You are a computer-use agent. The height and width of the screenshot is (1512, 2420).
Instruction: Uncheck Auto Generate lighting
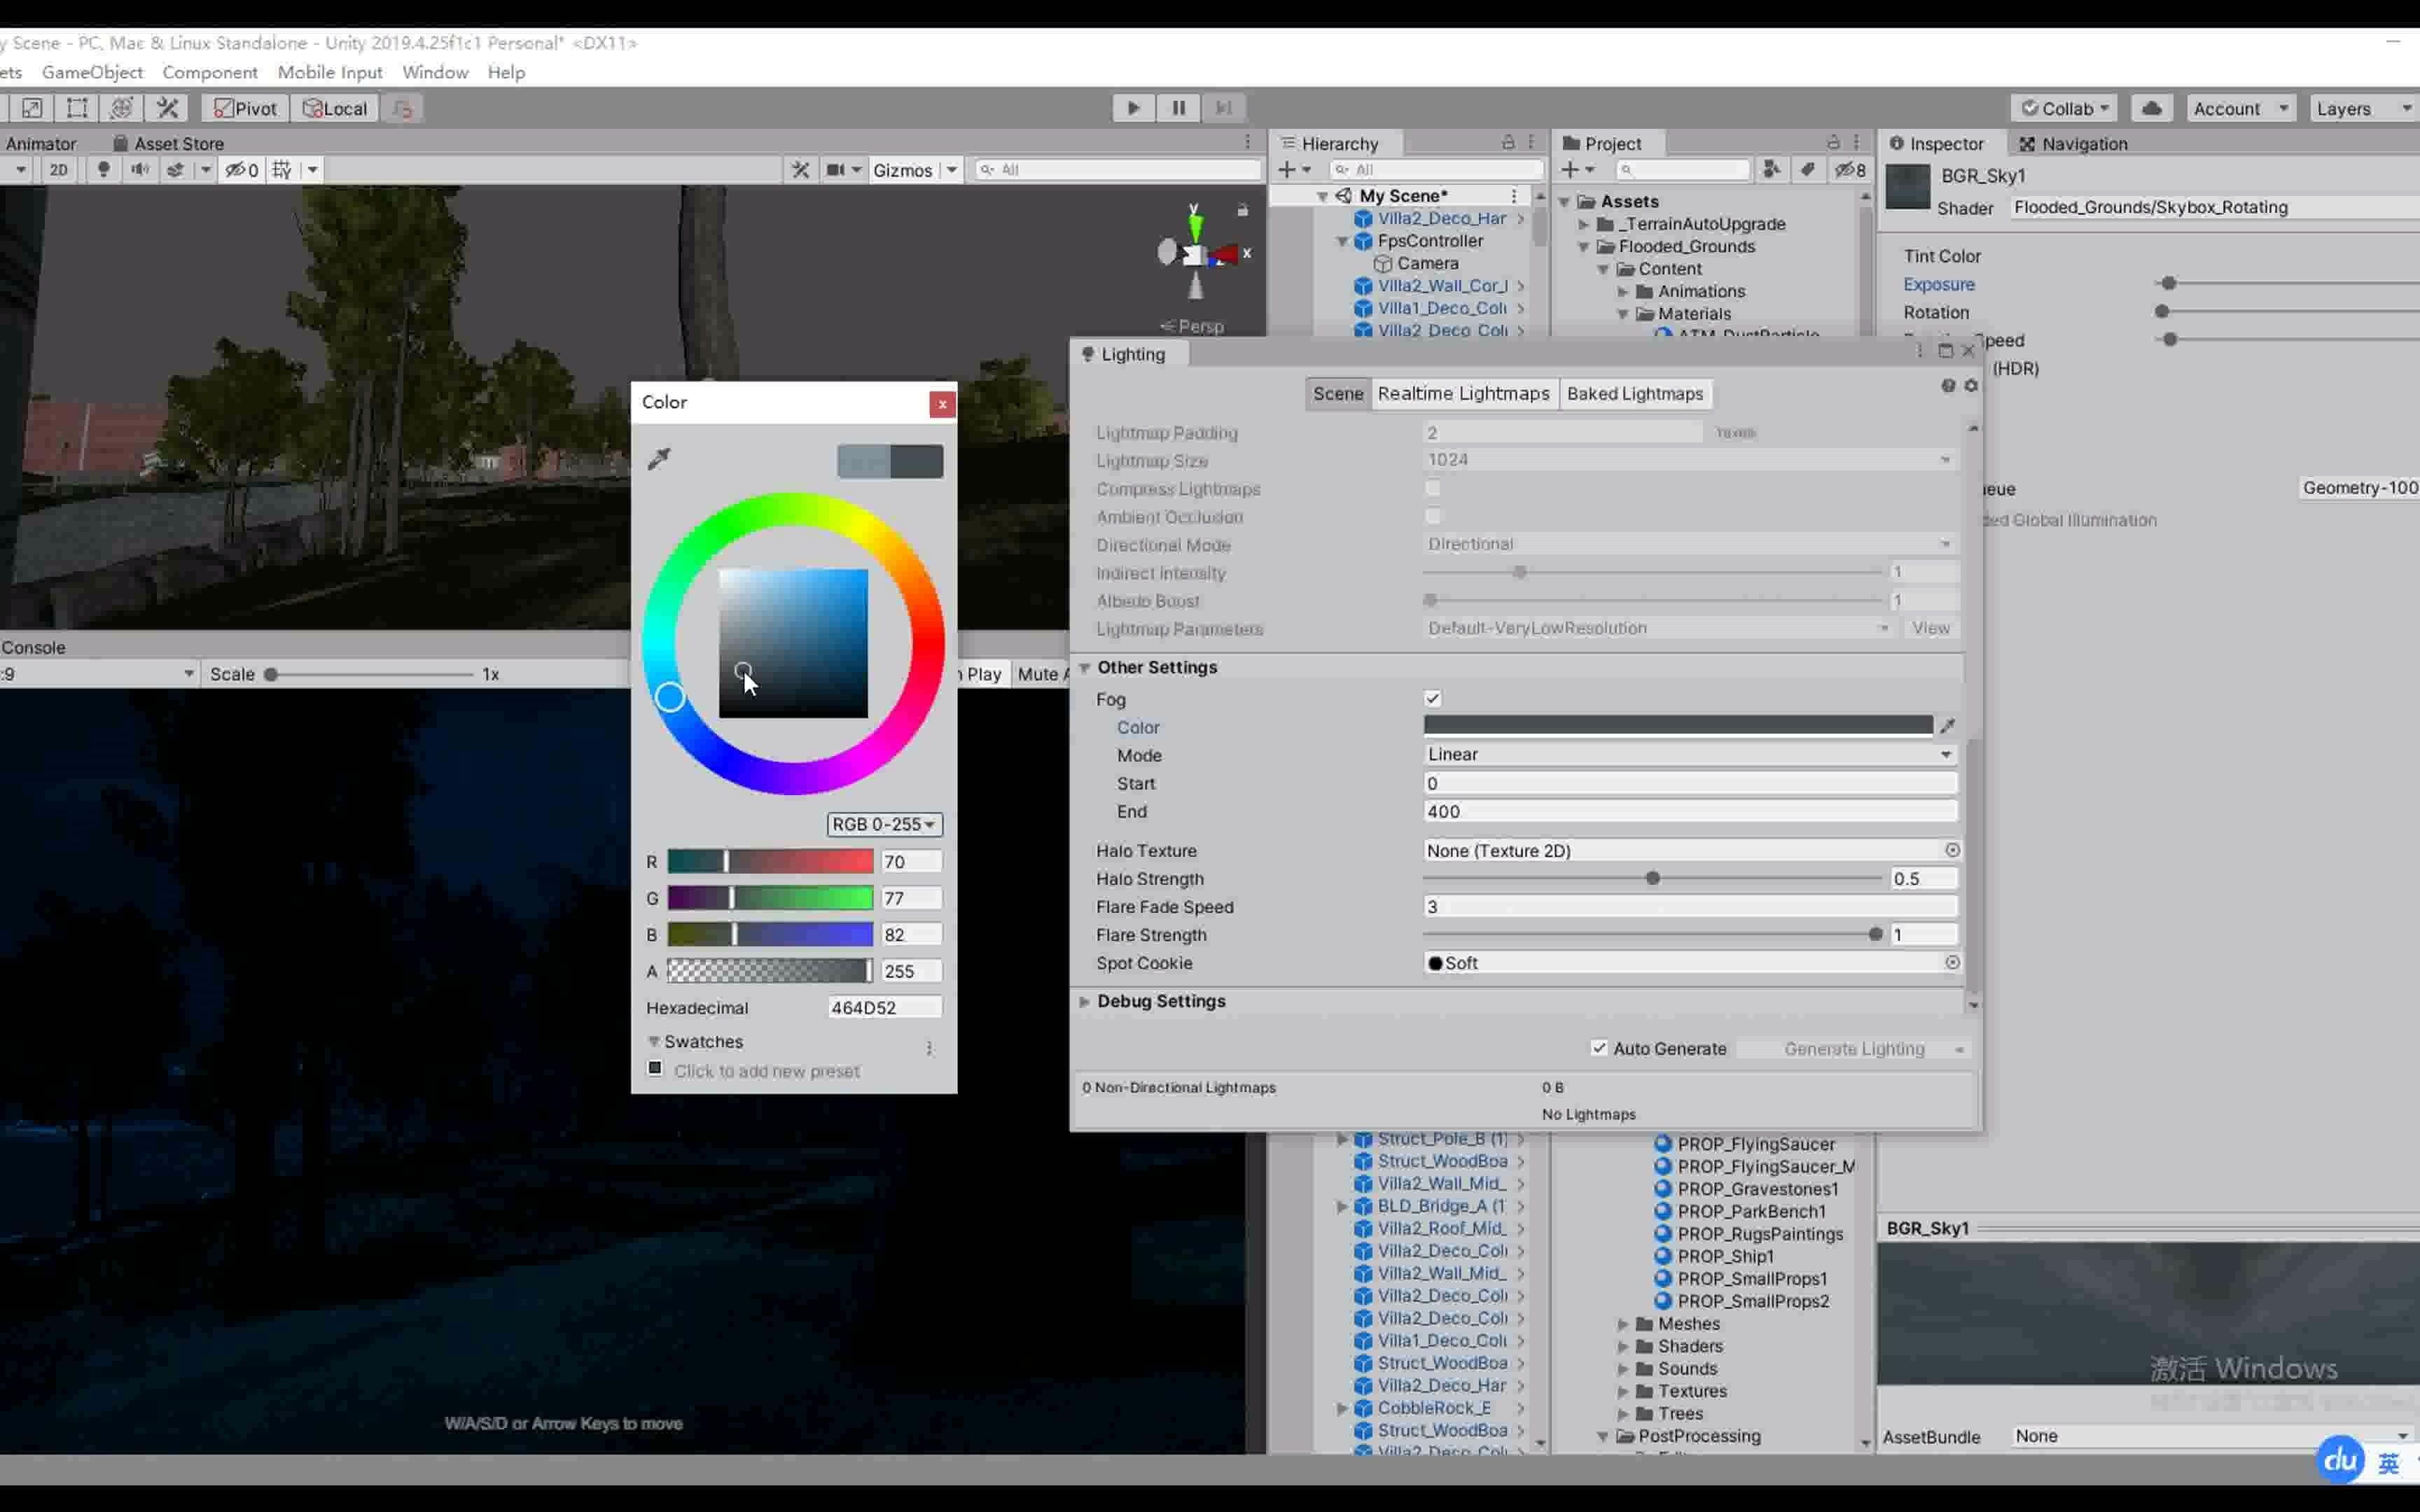[x=1600, y=1048]
